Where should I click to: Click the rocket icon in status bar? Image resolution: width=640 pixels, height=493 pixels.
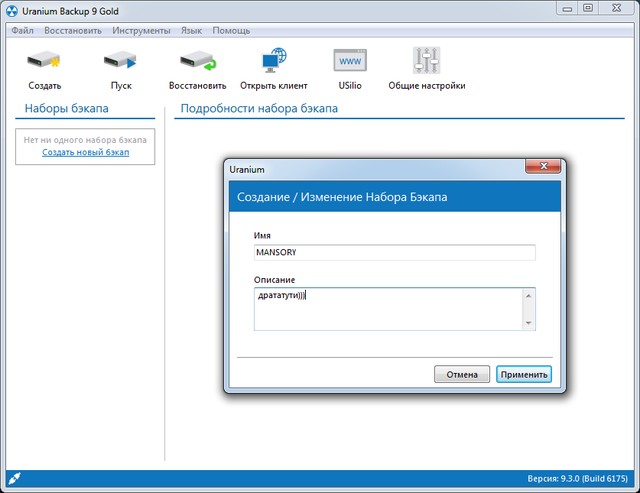tap(14, 478)
